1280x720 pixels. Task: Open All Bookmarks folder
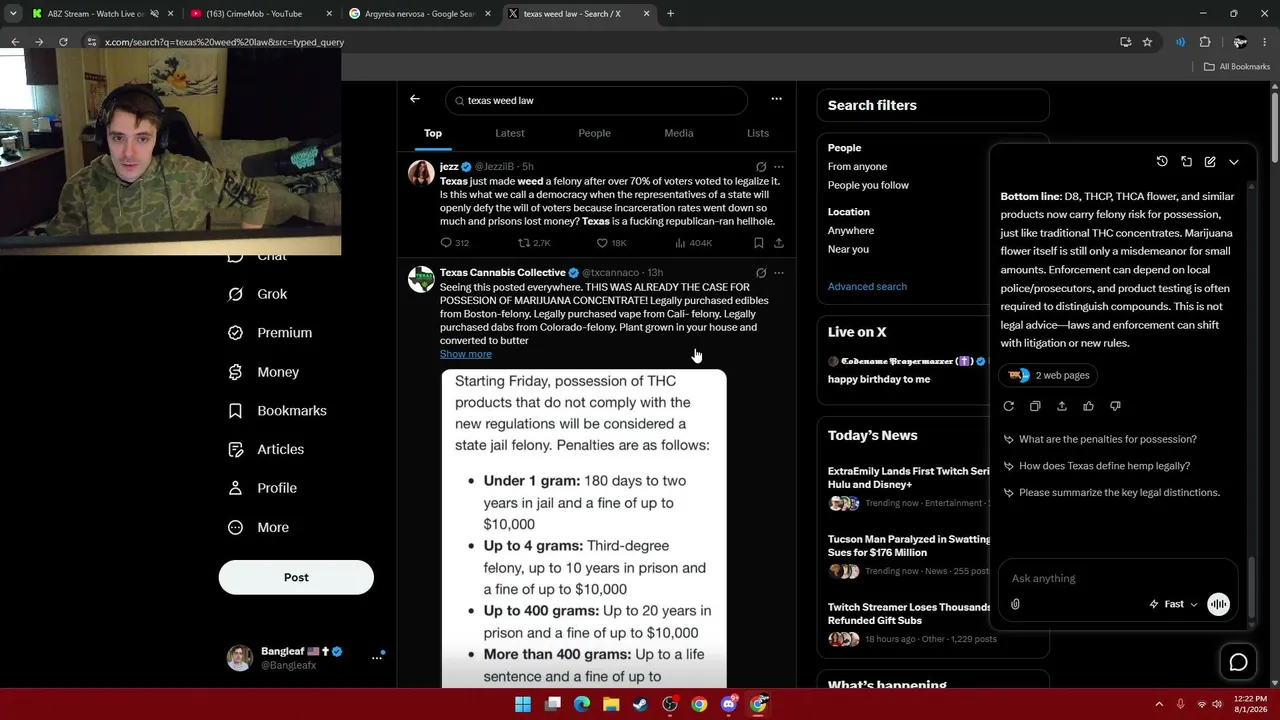pyautogui.click(x=1237, y=67)
